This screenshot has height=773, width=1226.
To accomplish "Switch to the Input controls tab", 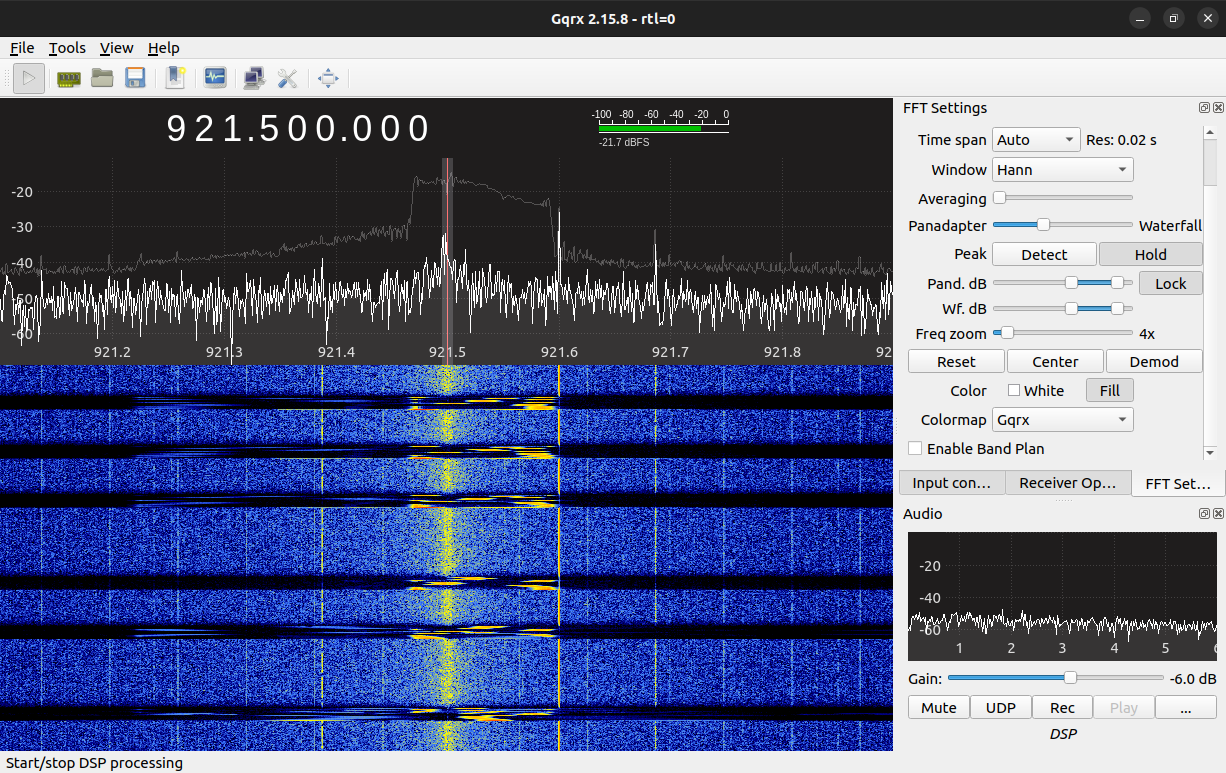I will click(951, 483).
